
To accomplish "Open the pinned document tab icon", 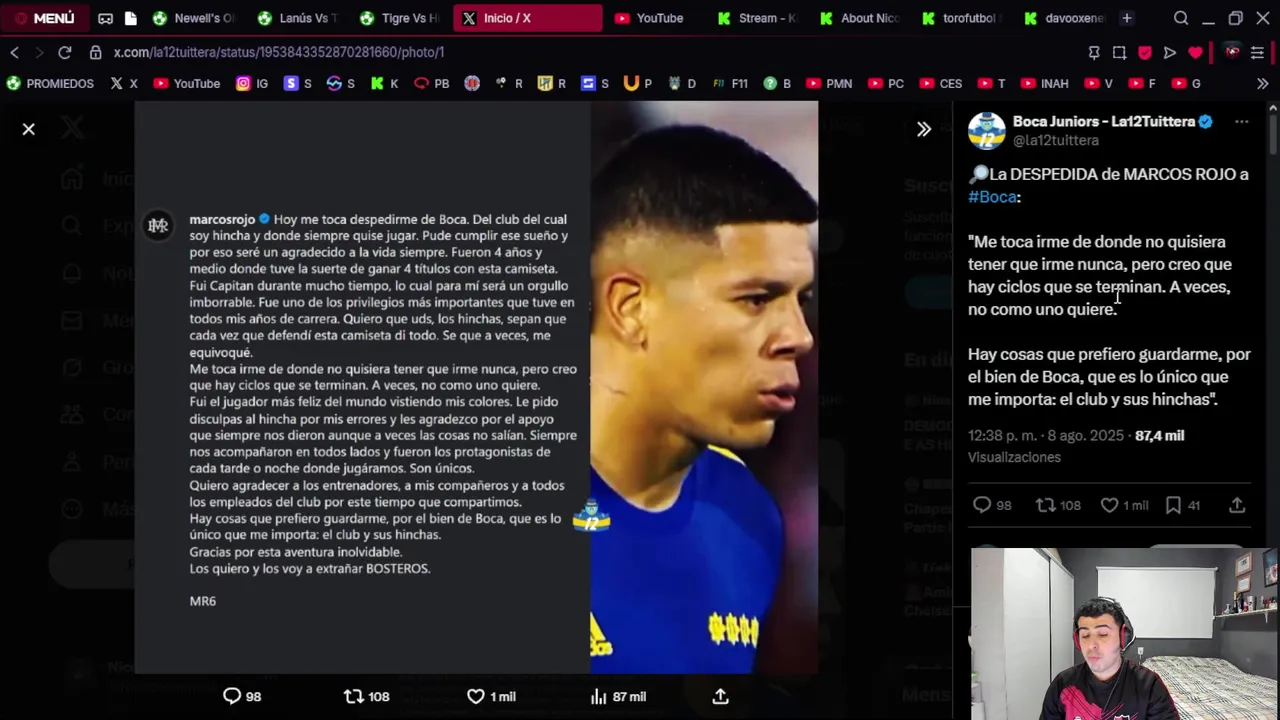I will pos(130,18).
